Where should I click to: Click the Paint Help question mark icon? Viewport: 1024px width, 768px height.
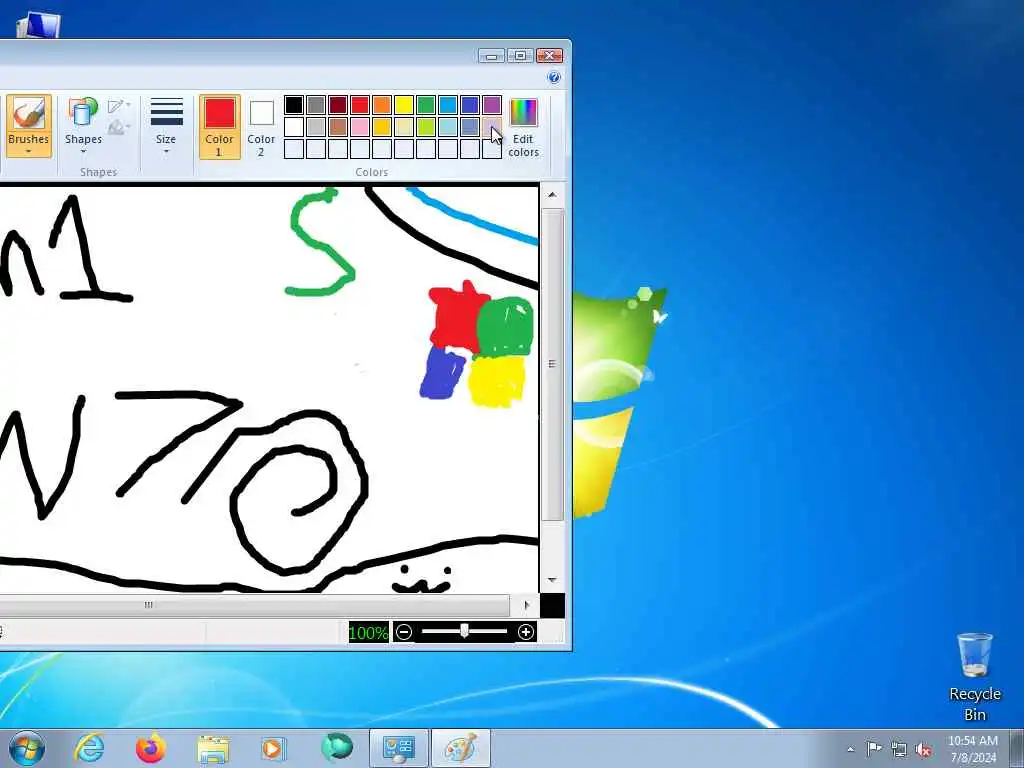pos(554,78)
